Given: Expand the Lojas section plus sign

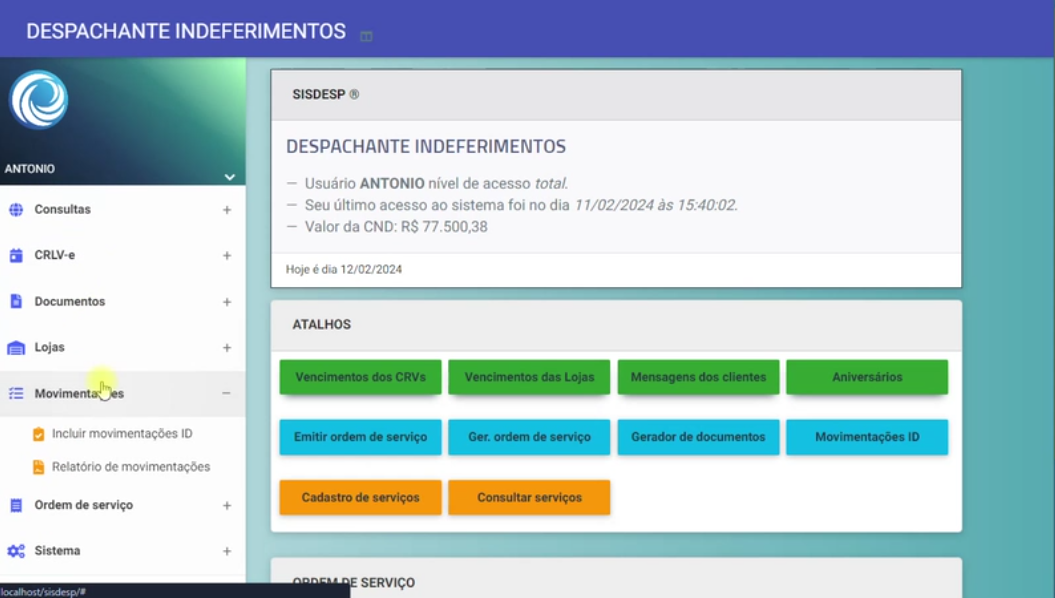Looking at the screenshot, I should tap(227, 348).
